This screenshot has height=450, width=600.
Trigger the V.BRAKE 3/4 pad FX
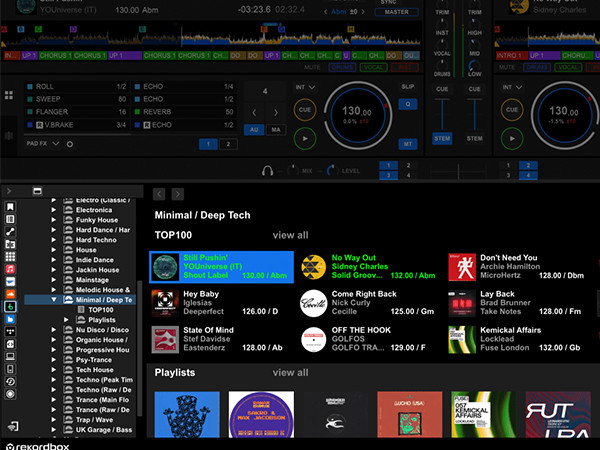click(77, 125)
